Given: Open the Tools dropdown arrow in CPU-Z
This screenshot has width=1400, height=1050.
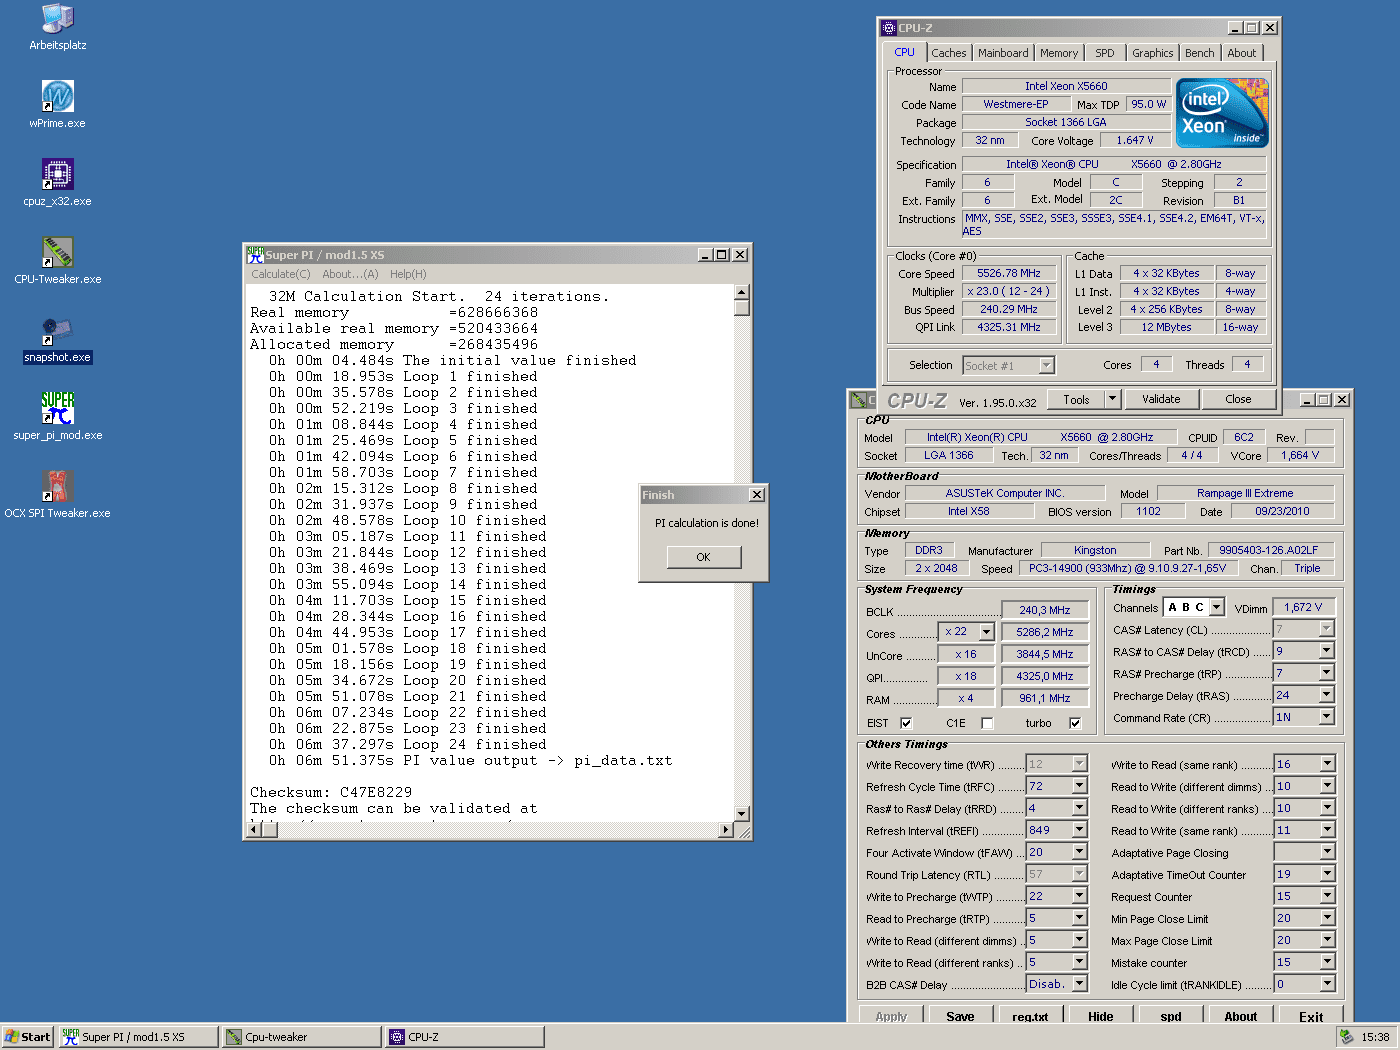Looking at the screenshot, I should coord(1112,399).
